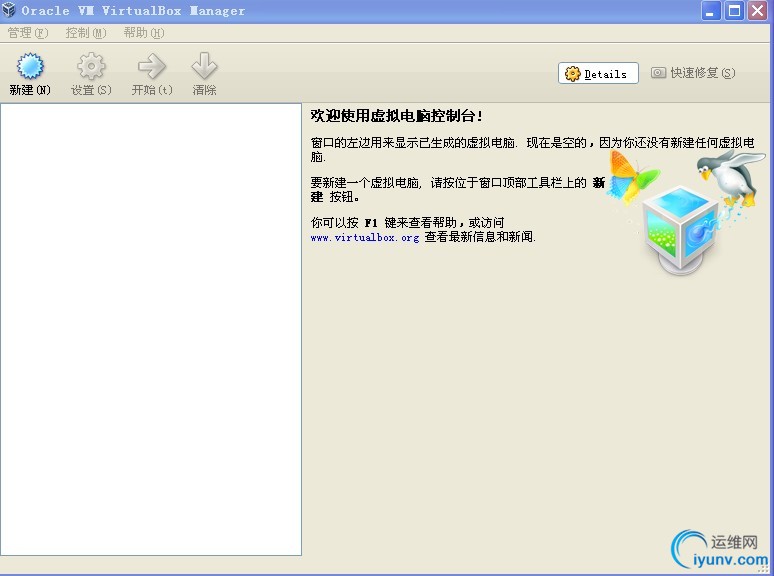The height and width of the screenshot is (576, 774).
Task: Click inside the empty virtual machine list
Action: pyautogui.click(x=151, y=329)
